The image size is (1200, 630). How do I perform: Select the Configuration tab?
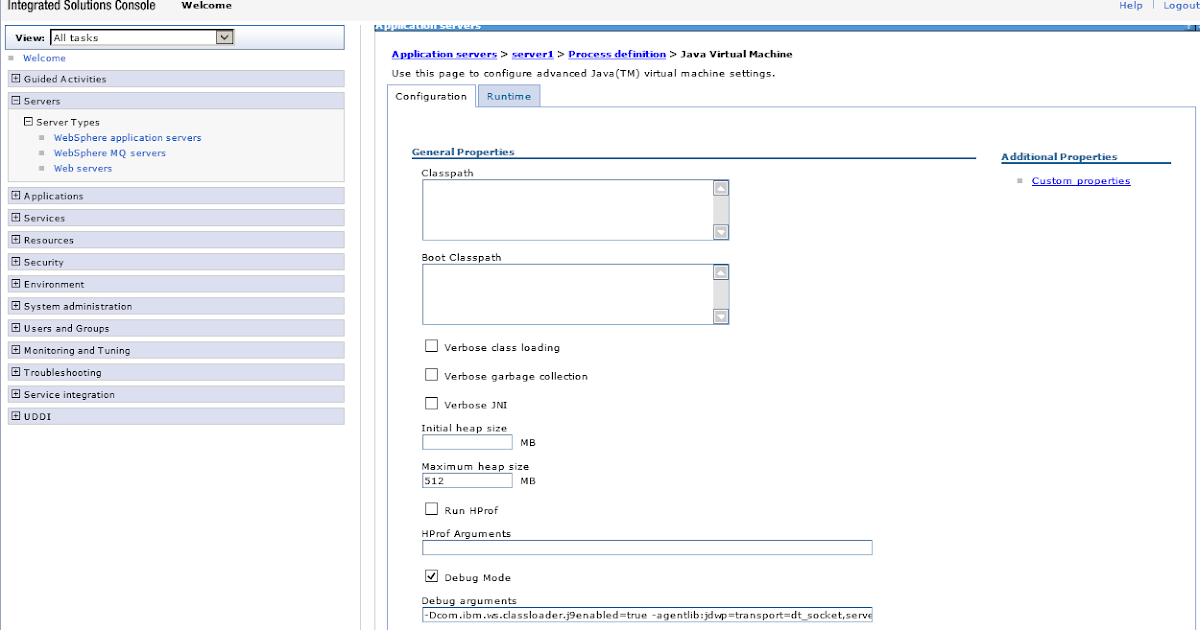[430, 97]
